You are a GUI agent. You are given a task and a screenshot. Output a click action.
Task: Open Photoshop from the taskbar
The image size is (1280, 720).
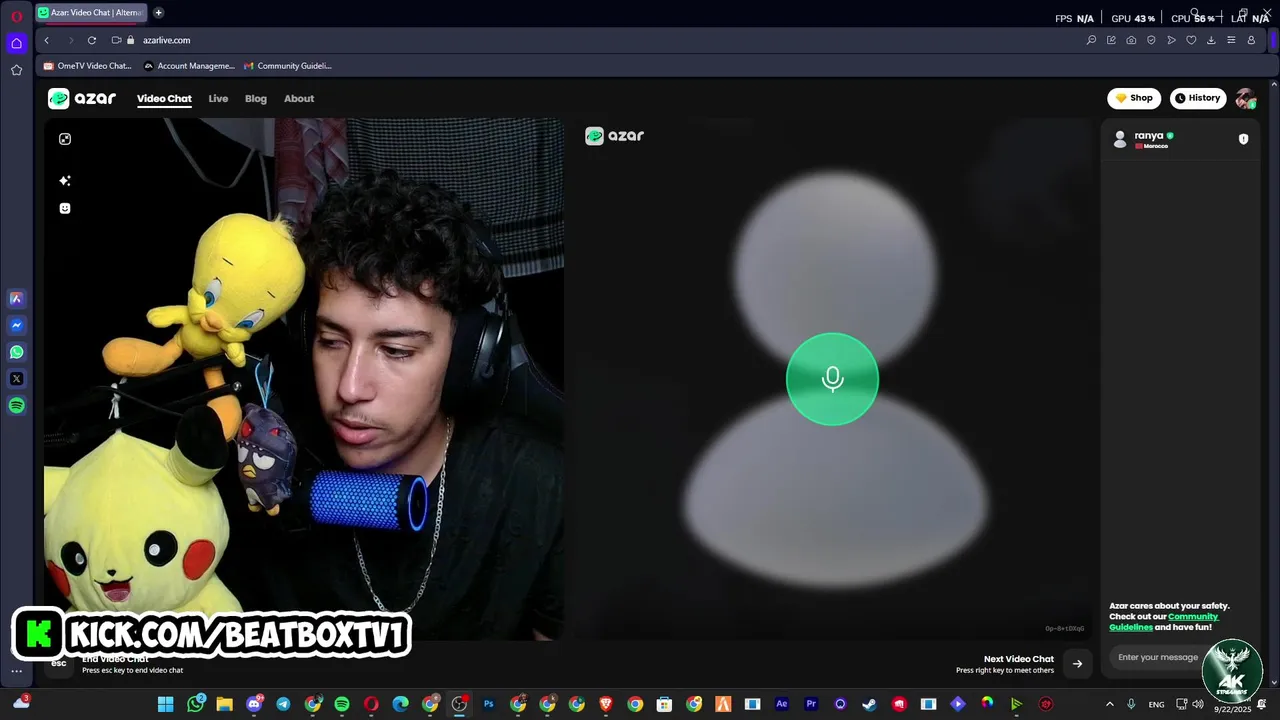tap(488, 704)
